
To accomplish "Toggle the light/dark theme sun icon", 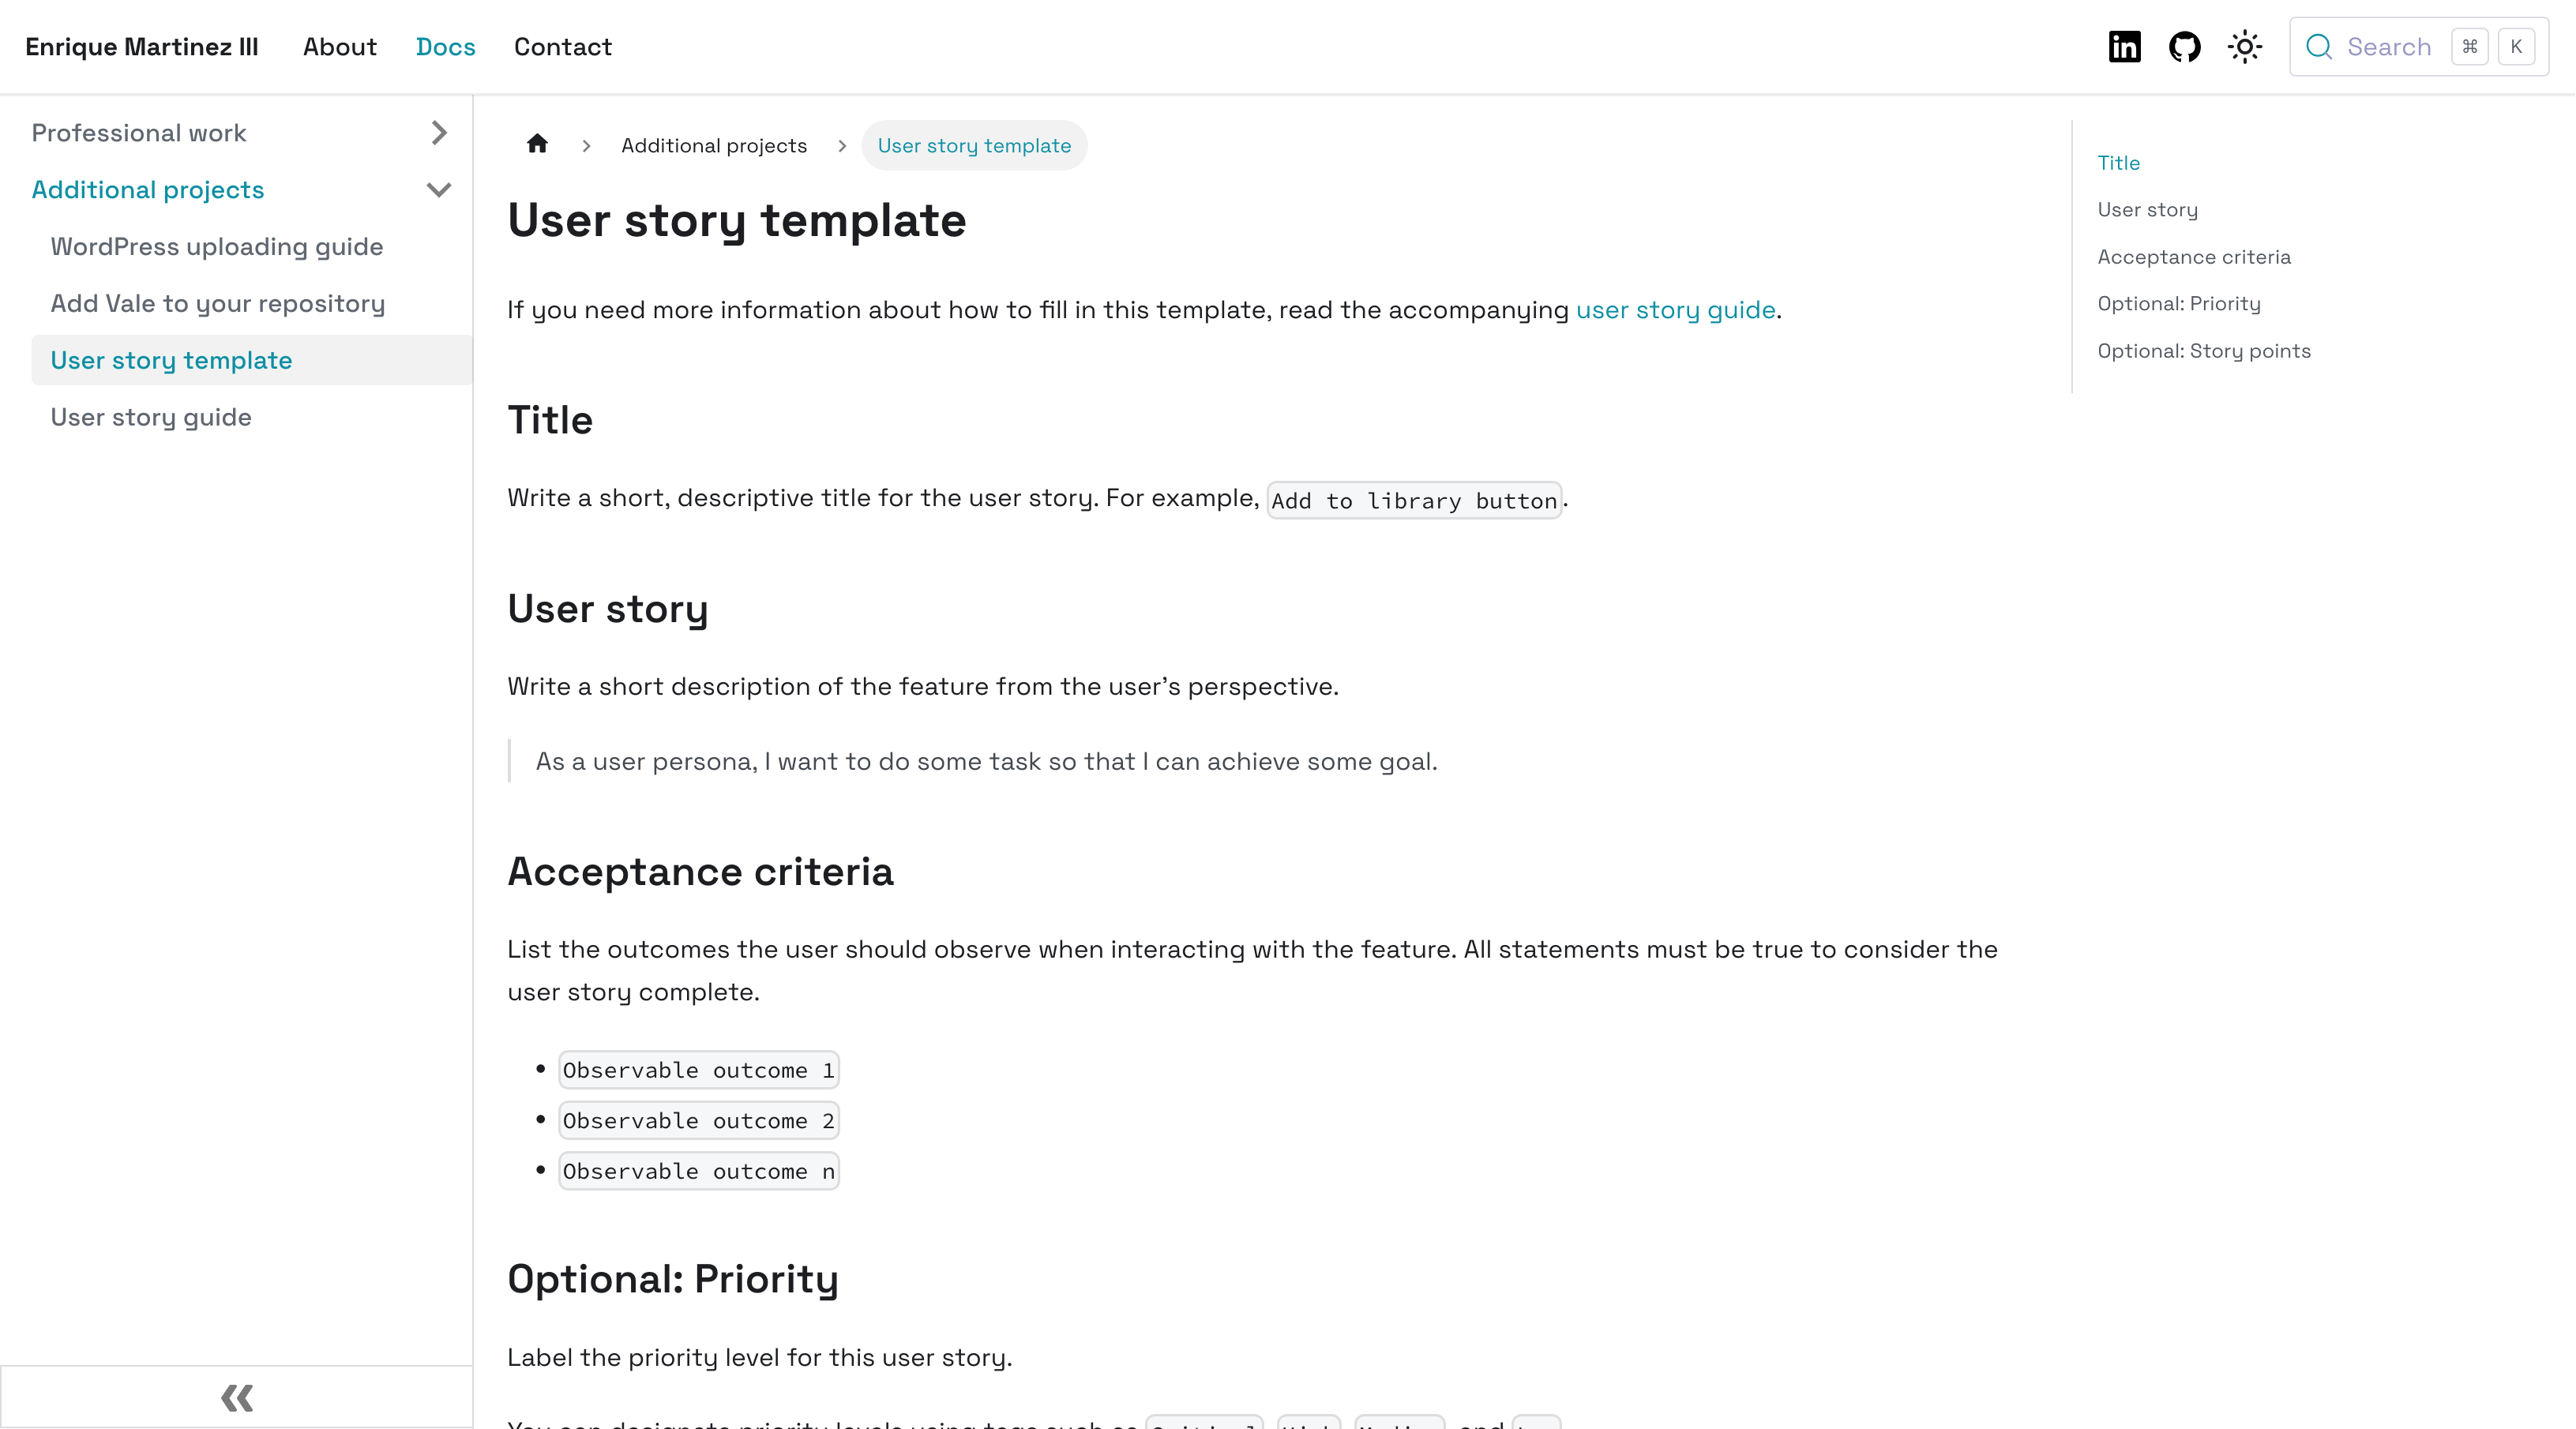I will coord(2245,47).
